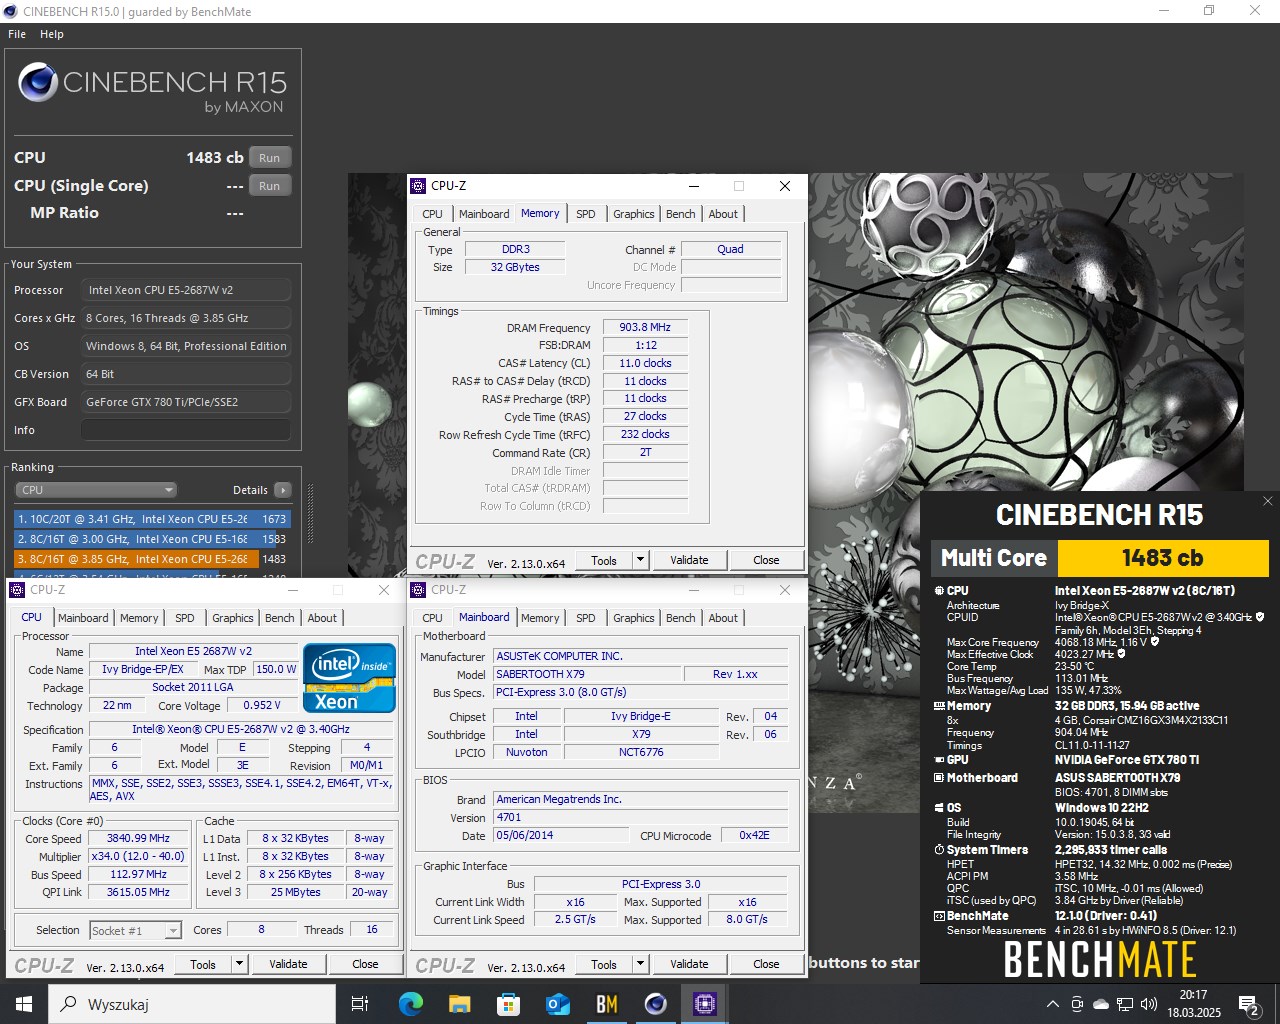Click the Details label in Ranking panel
Screen dimensions: 1280x1024
[250, 490]
